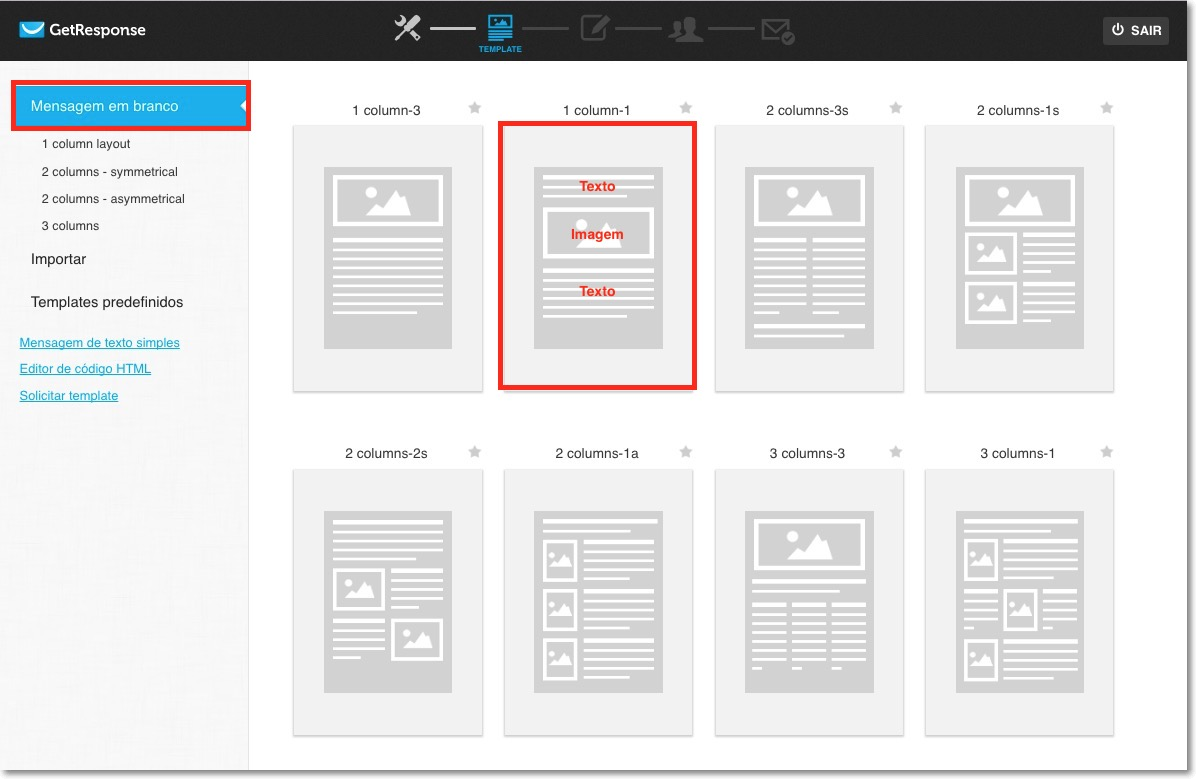Image resolution: width=1196 pixels, height=779 pixels.
Task: Favorite the 2 columns-2s template star
Action: [474, 452]
